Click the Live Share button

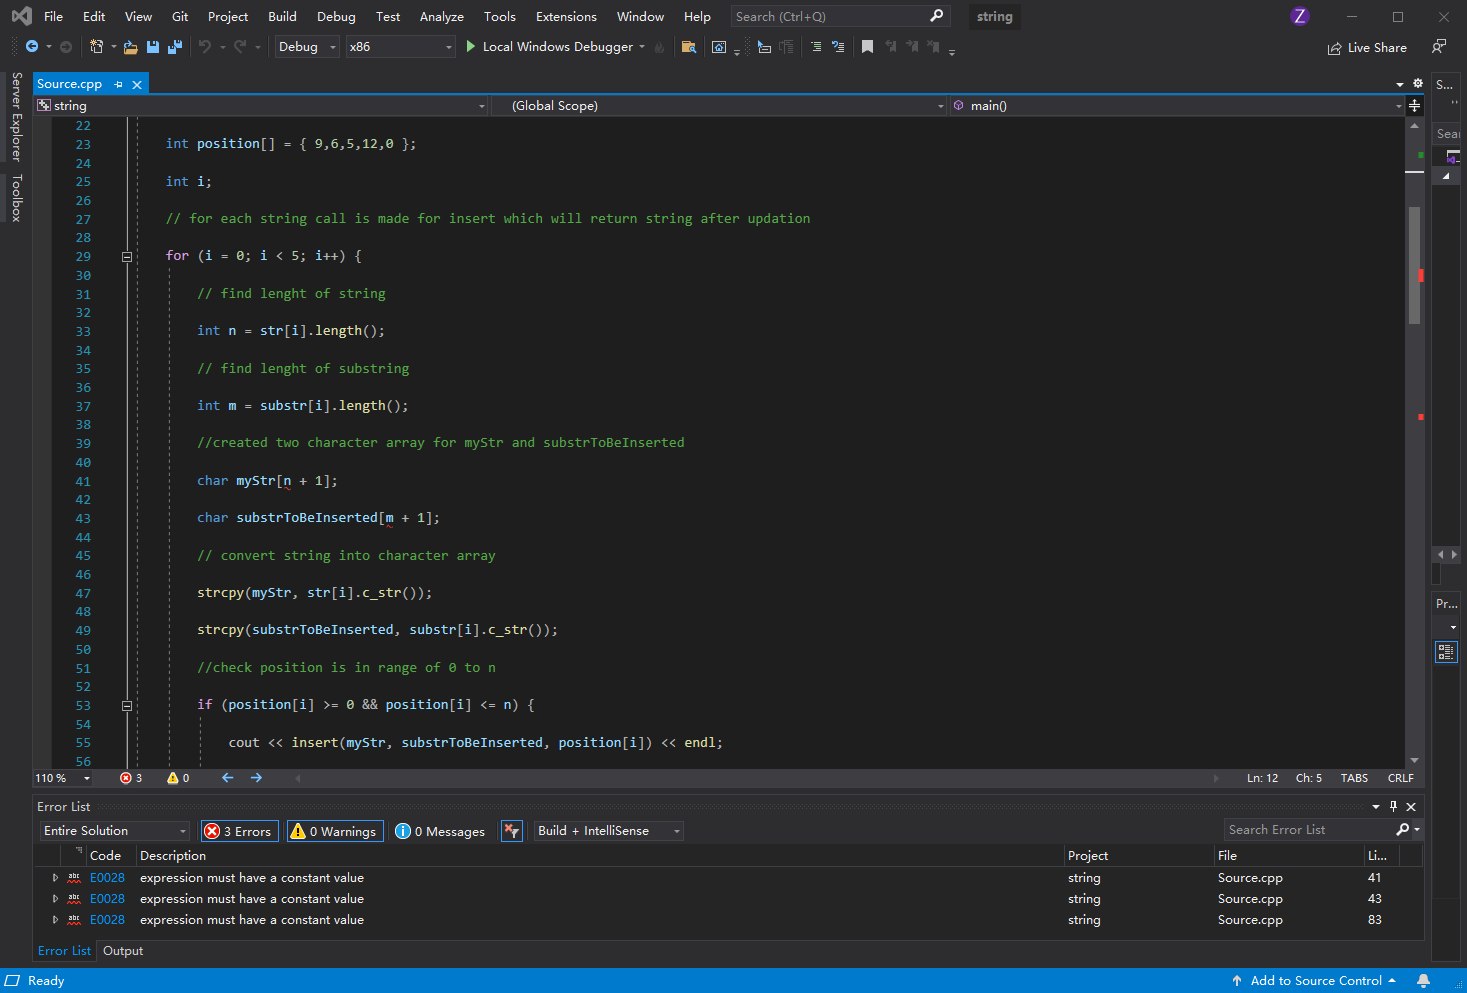tap(1367, 47)
